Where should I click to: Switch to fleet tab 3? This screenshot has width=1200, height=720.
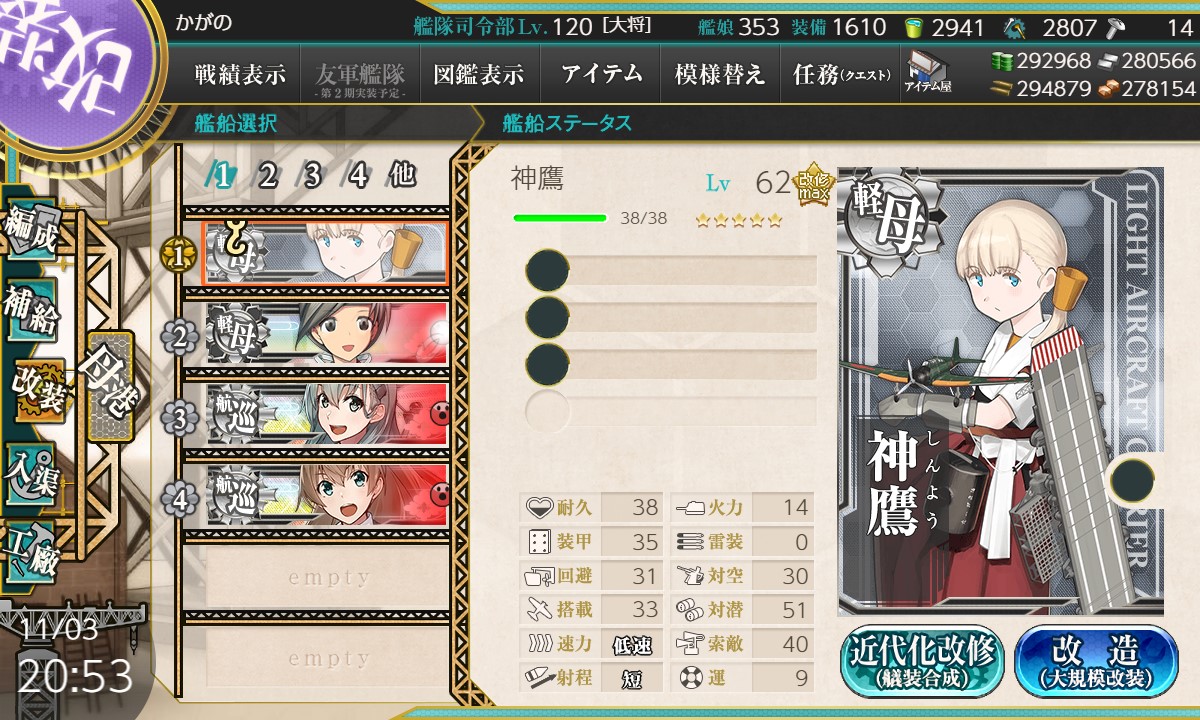point(311,176)
